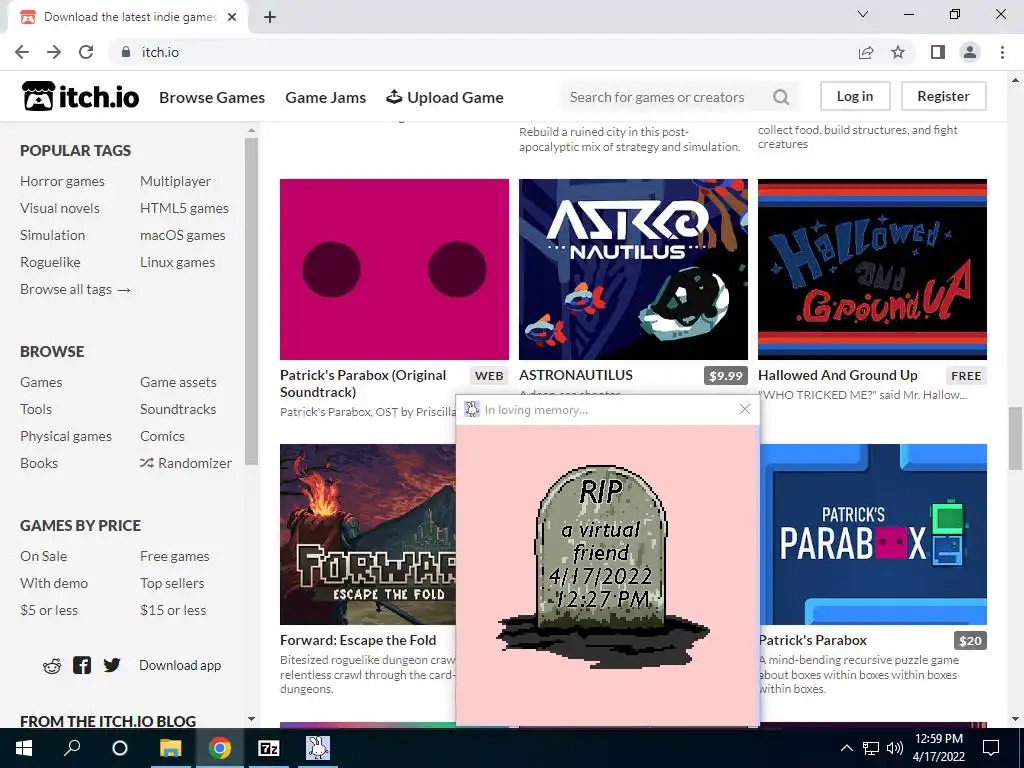Browse Soundtracks
Image resolution: width=1024 pixels, height=768 pixels.
tap(178, 409)
